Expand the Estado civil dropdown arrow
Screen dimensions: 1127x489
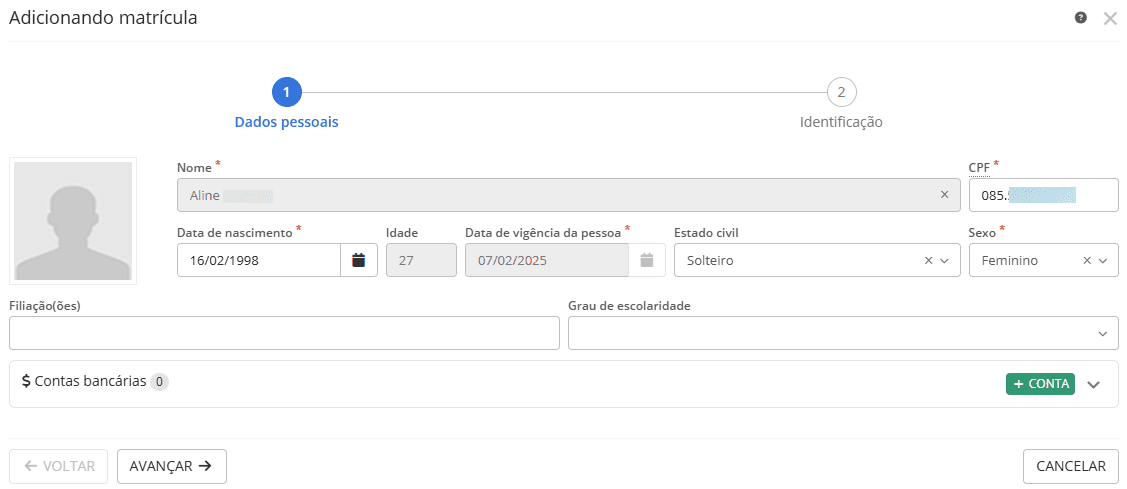click(944, 260)
